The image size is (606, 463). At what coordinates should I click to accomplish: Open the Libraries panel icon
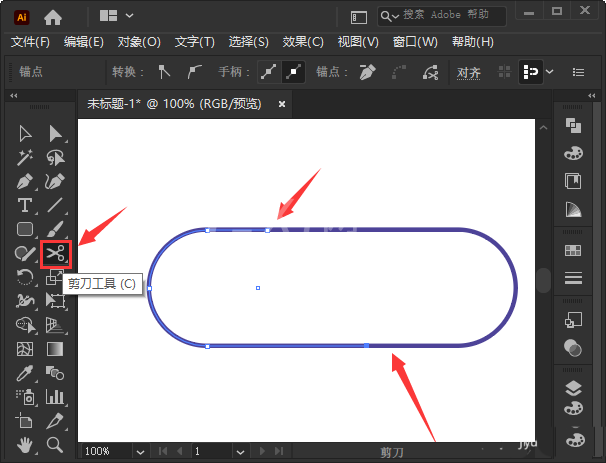coord(573,181)
